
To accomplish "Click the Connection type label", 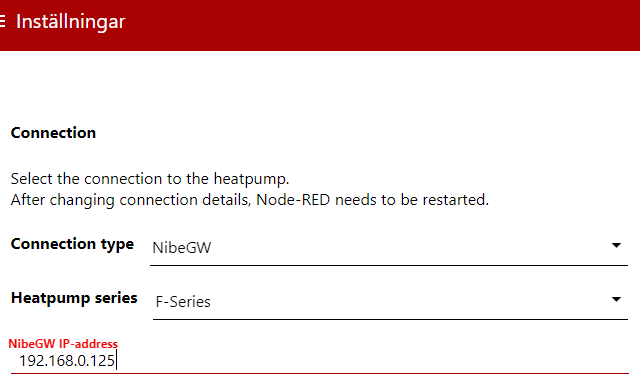I will pyautogui.click(x=72, y=244).
